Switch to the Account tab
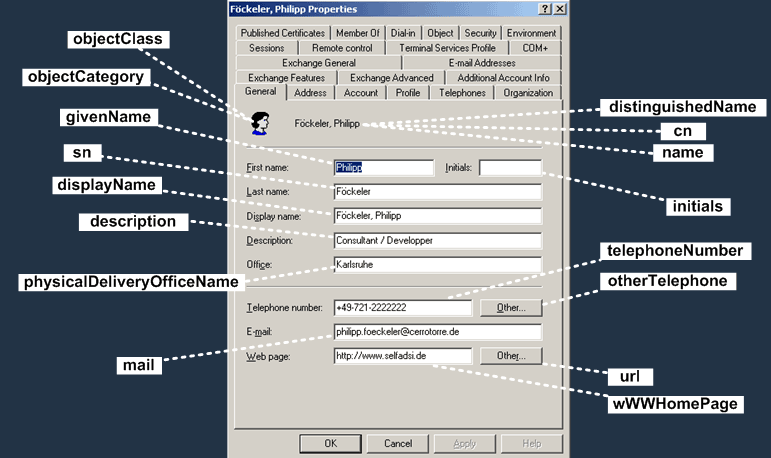Screen dimensions: 771x458 point(361,92)
